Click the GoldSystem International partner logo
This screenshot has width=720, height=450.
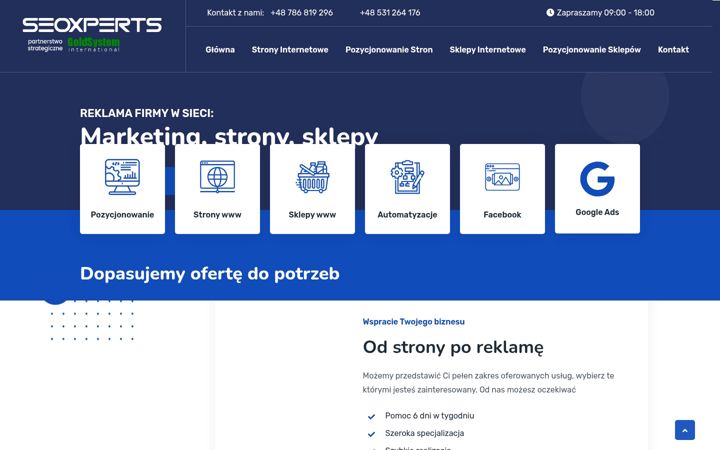click(94, 45)
